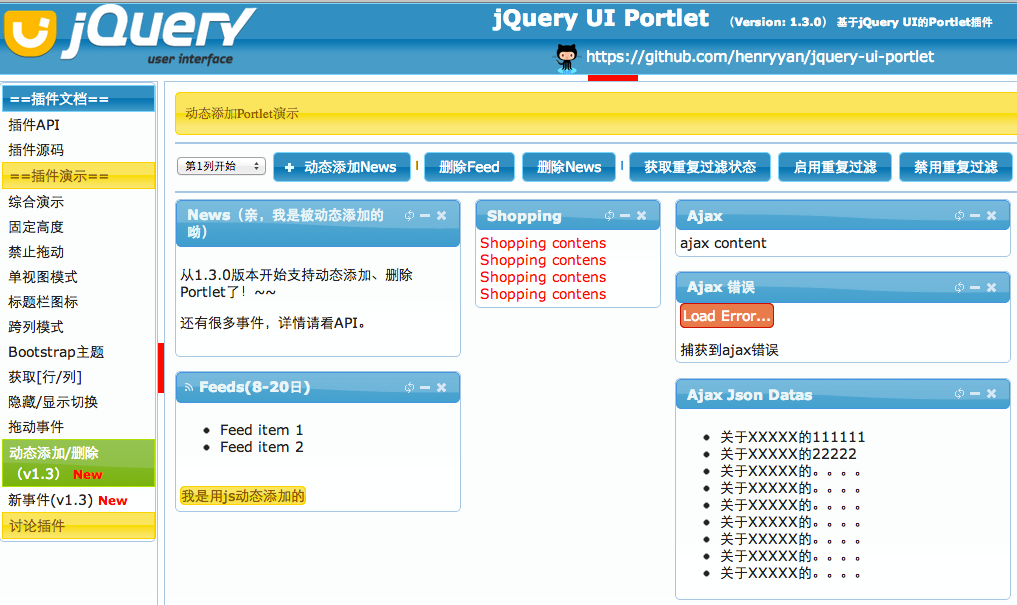The width and height of the screenshot is (1017, 605).
Task: Expand the ==插件文档== section header
Action: pos(78,99)
